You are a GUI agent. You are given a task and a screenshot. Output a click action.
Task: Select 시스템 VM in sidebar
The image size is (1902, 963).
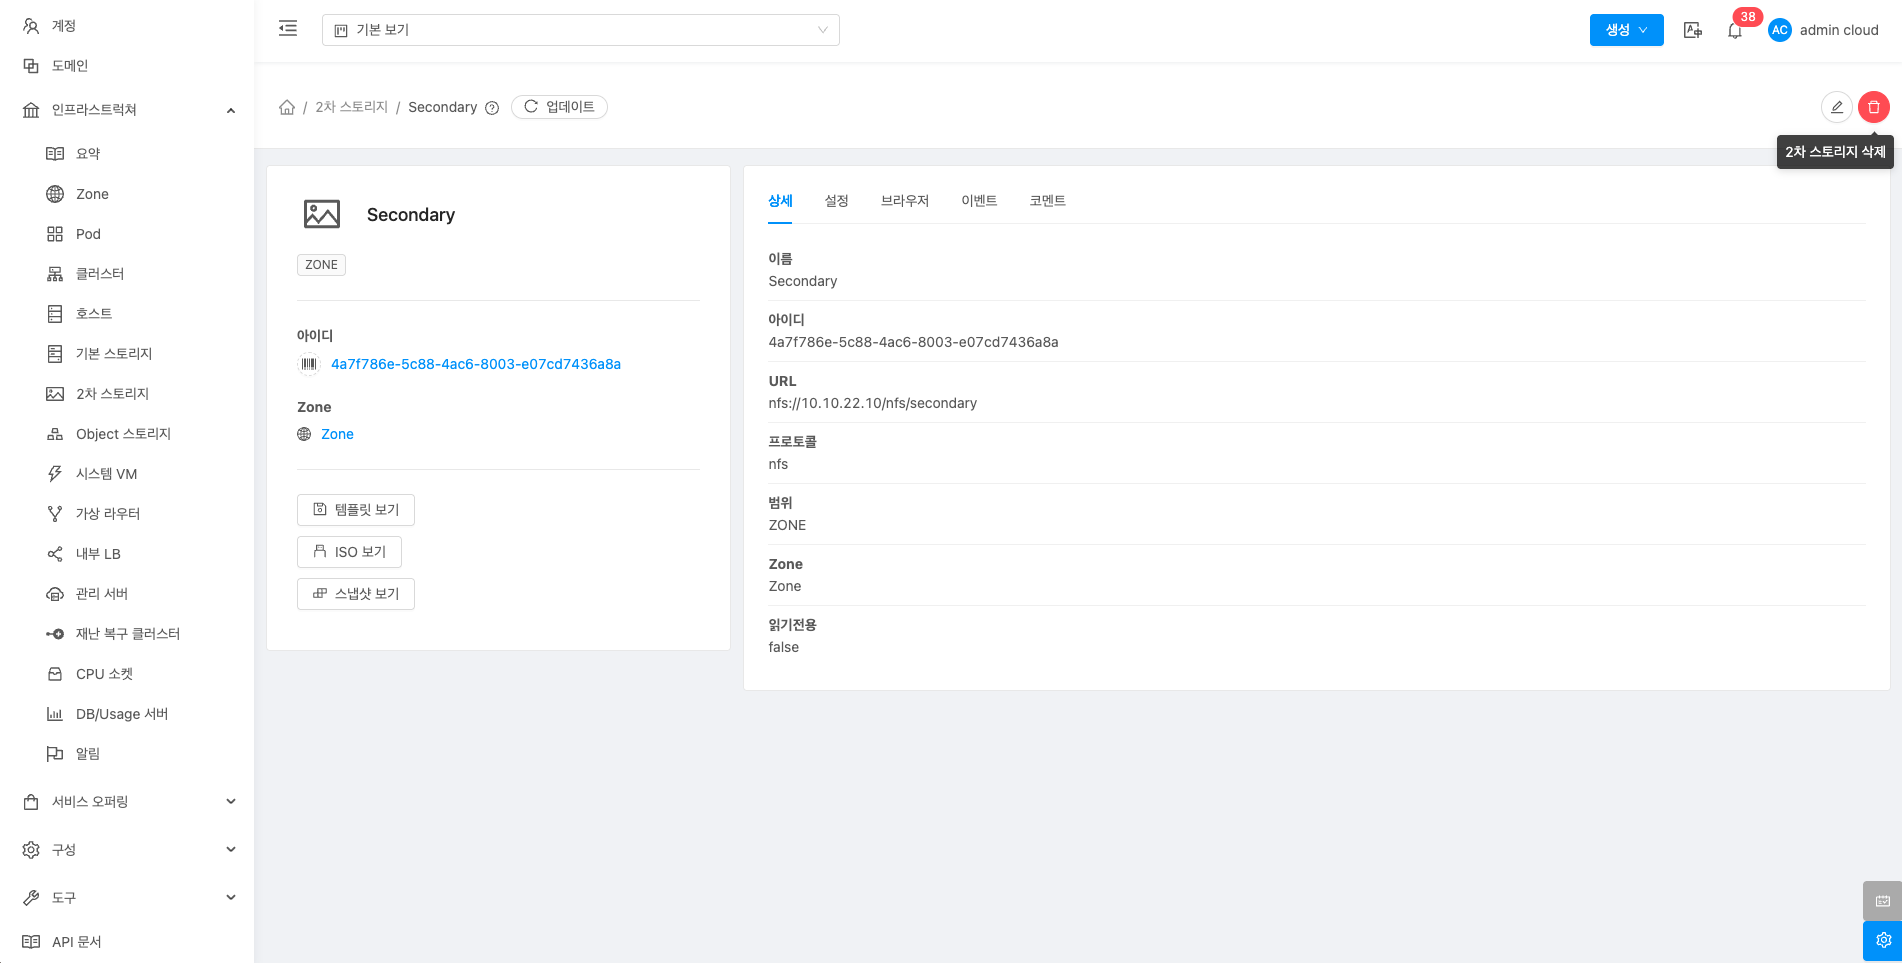(106, 474)
